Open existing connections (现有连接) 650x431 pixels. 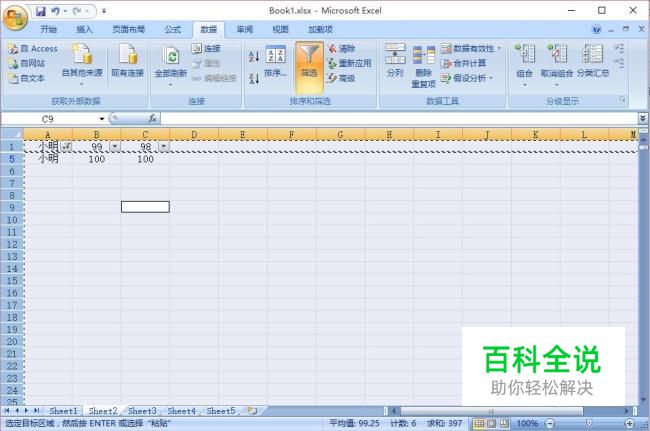[127, 61]
